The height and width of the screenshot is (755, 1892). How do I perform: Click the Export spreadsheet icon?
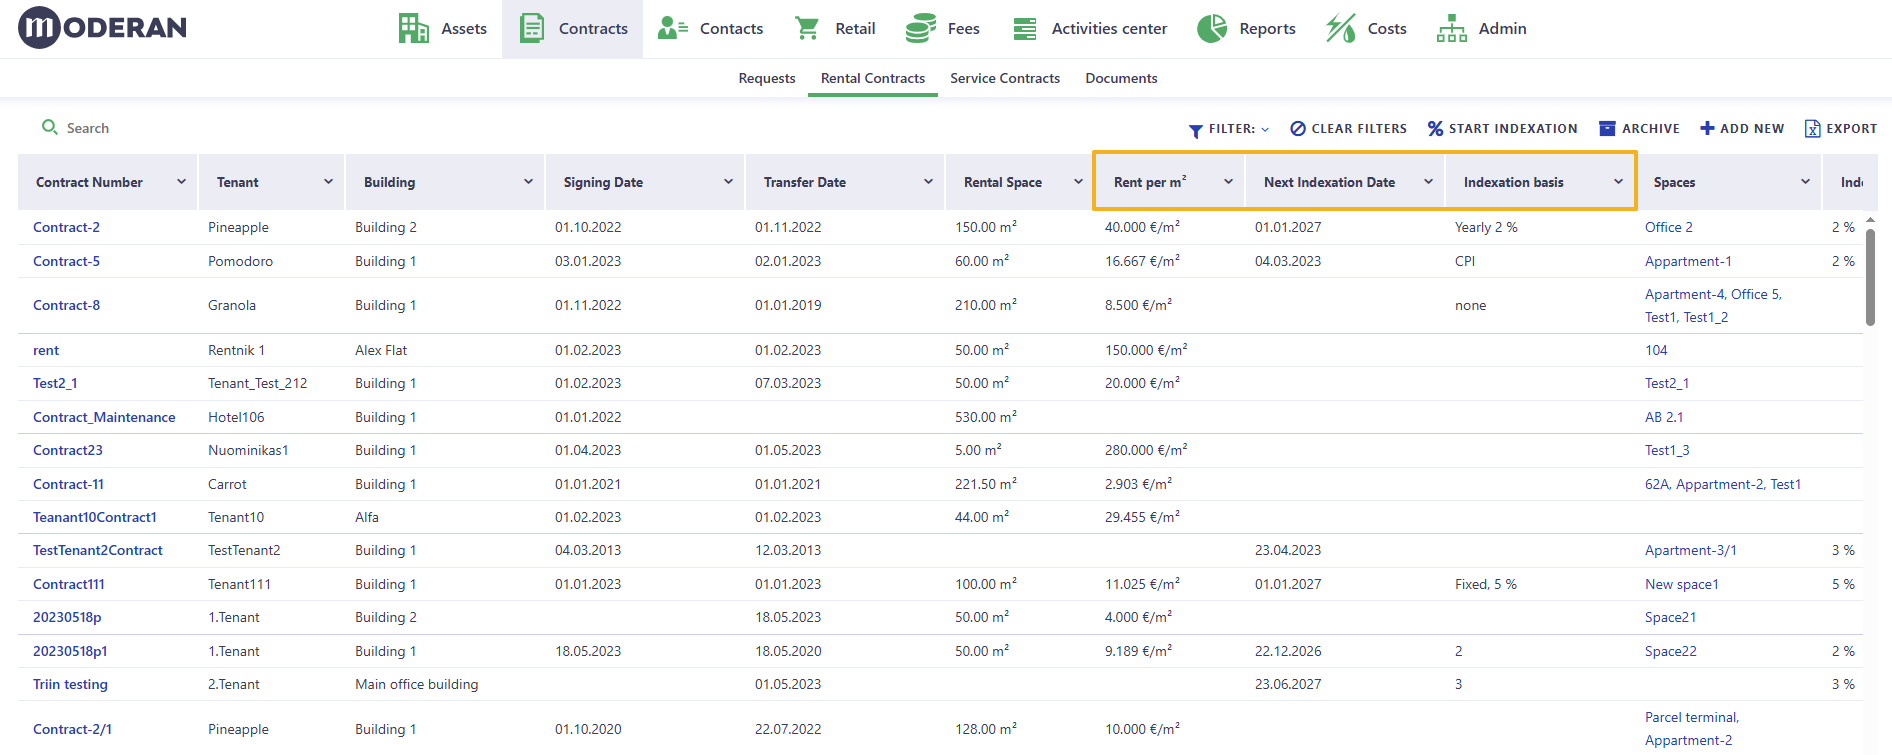pos(1812,128)
